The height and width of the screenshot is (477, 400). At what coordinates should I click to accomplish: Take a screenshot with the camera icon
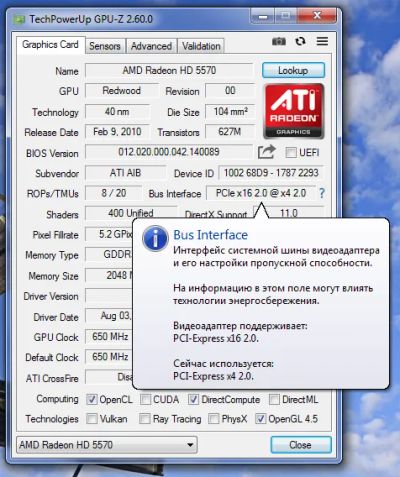pyautogui.click(x=279, y=41)
